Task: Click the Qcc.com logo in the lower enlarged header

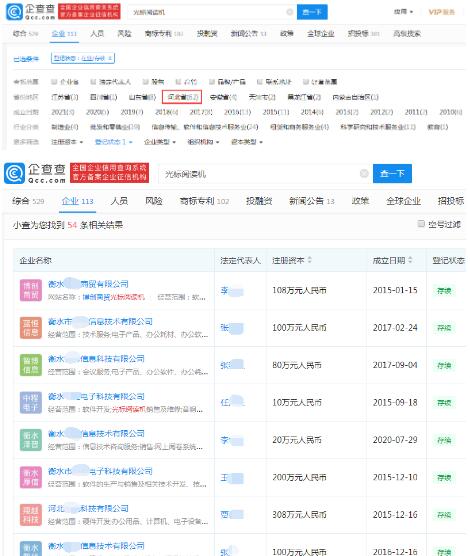Action: 35,173
